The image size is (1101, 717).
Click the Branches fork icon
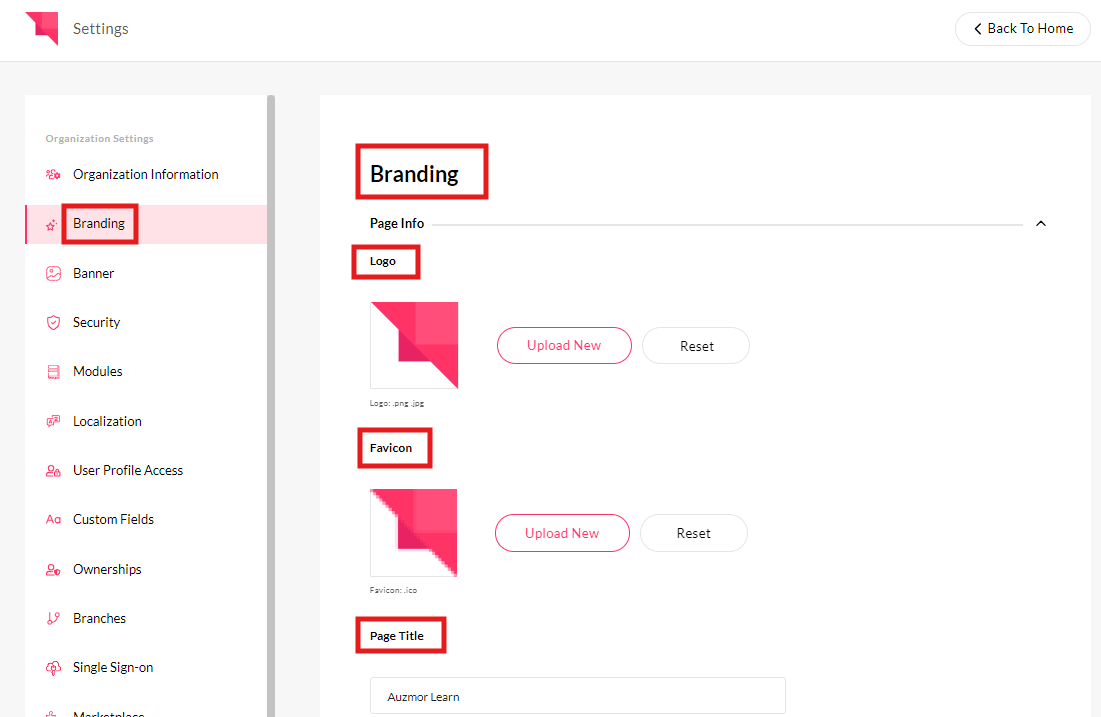click(53, 619)
